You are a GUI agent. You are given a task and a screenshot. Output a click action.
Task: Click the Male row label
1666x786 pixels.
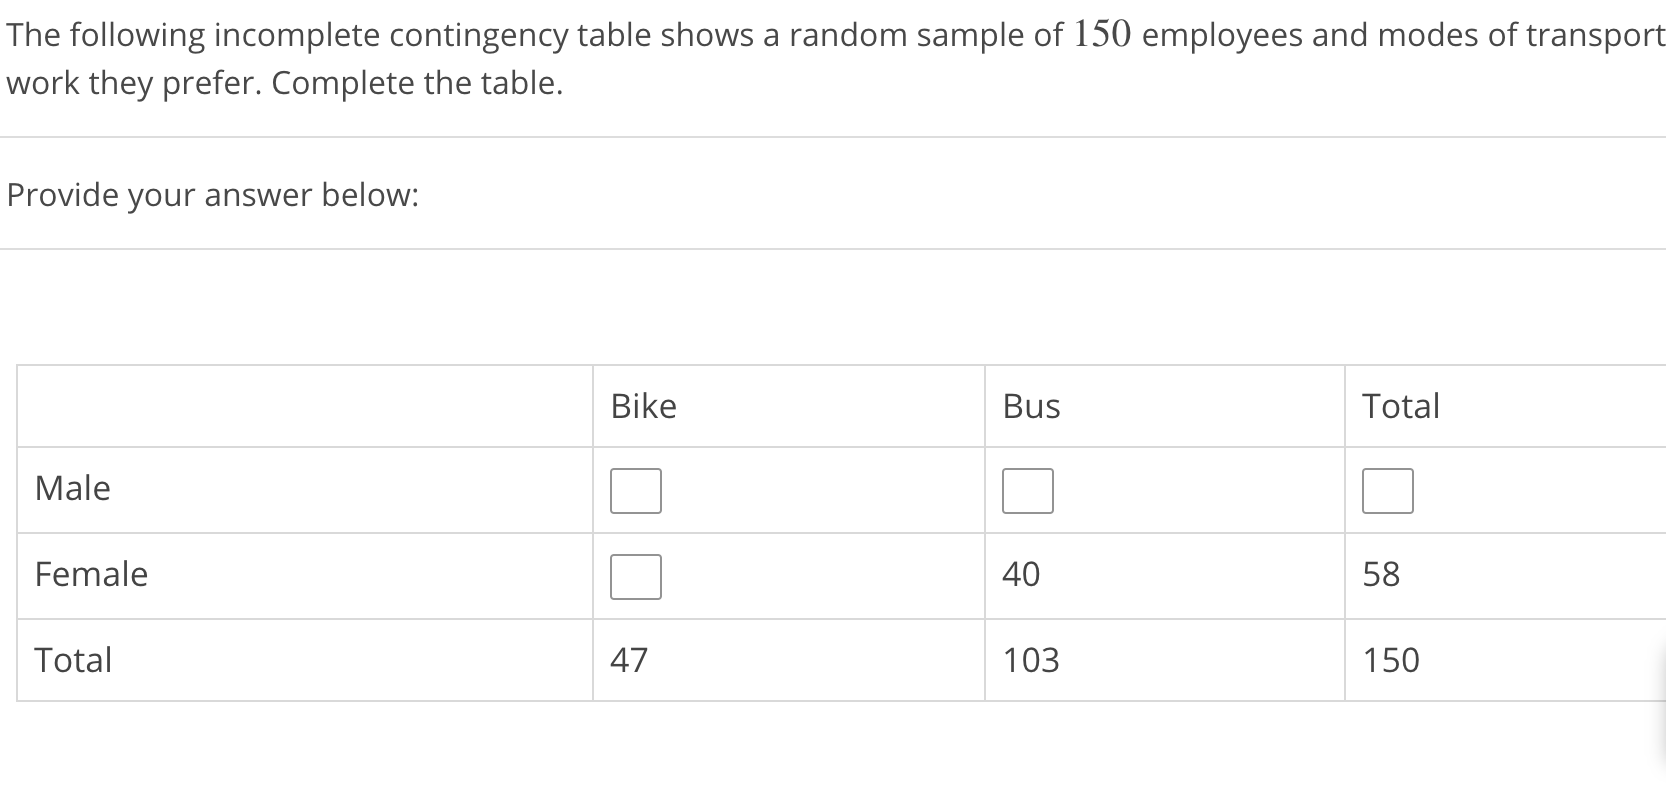point(72,489)
